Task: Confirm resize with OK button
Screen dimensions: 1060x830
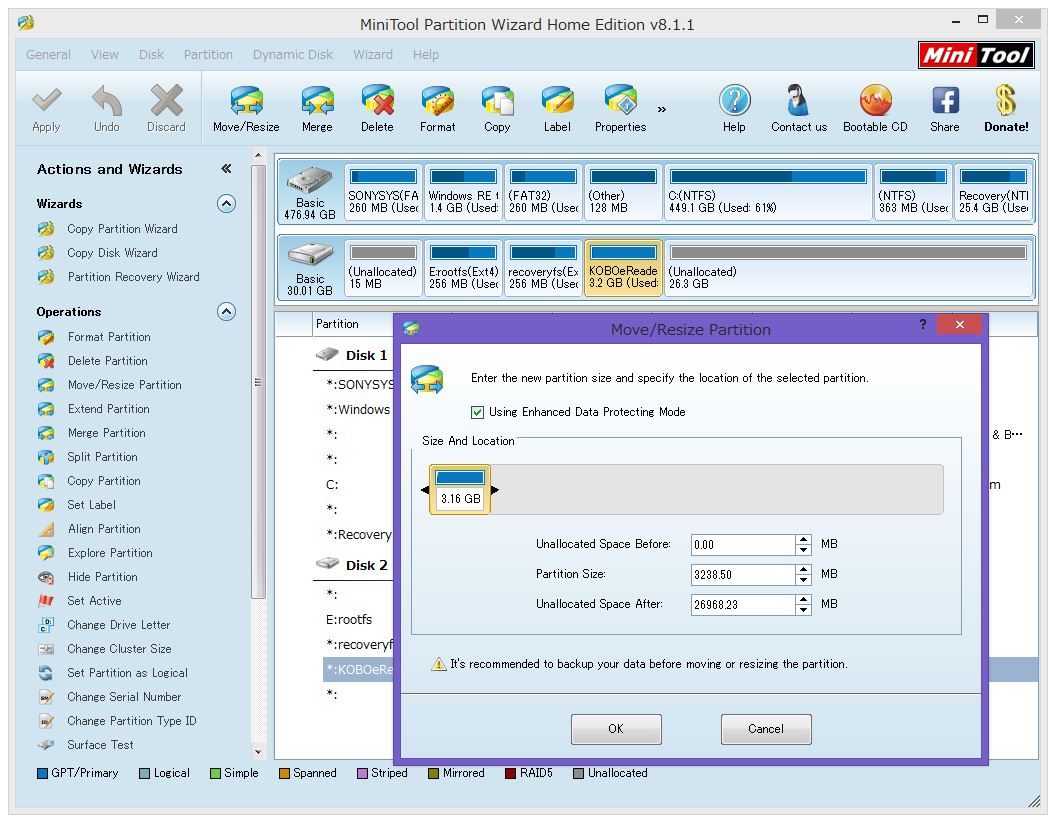Action: tap(616, 729)
